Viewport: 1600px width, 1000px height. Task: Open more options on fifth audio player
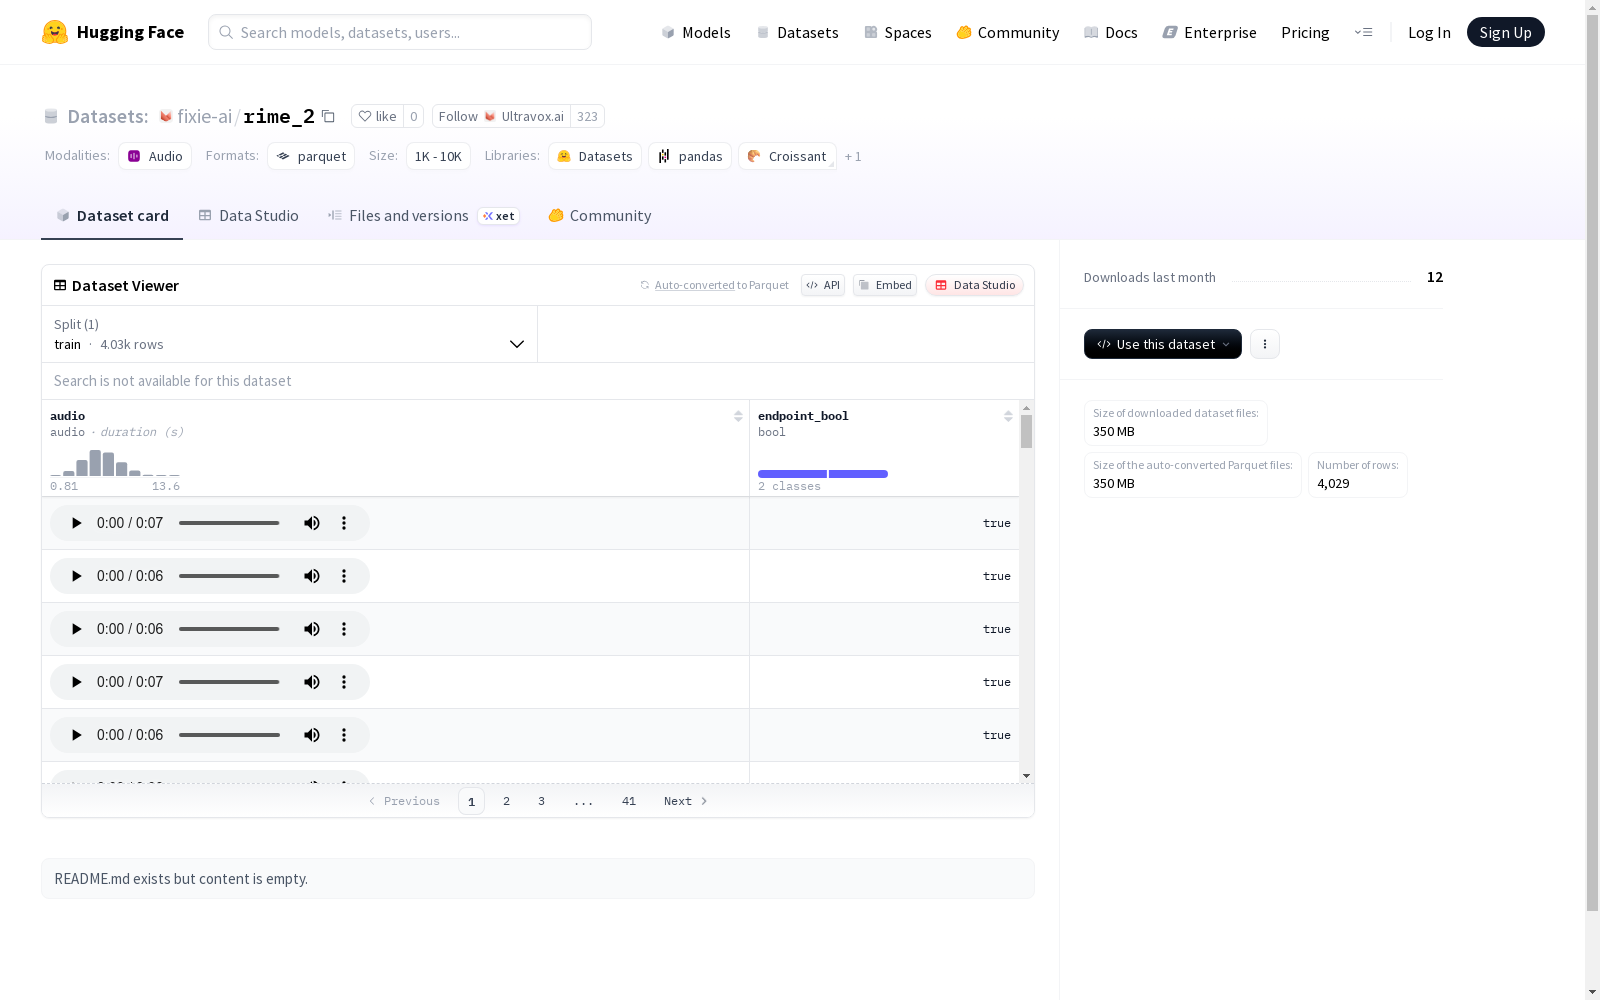click(x=344, y=735)
